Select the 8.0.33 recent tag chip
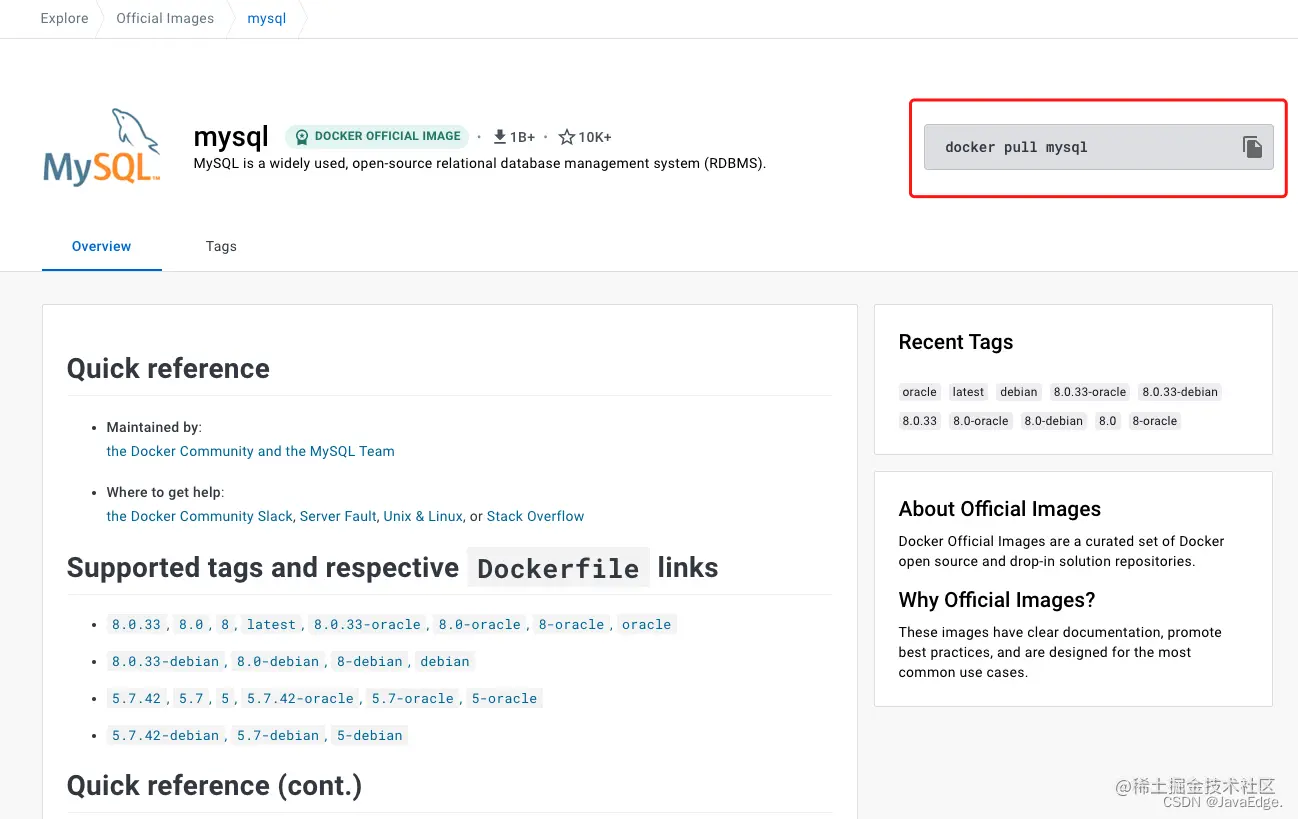 920,421
